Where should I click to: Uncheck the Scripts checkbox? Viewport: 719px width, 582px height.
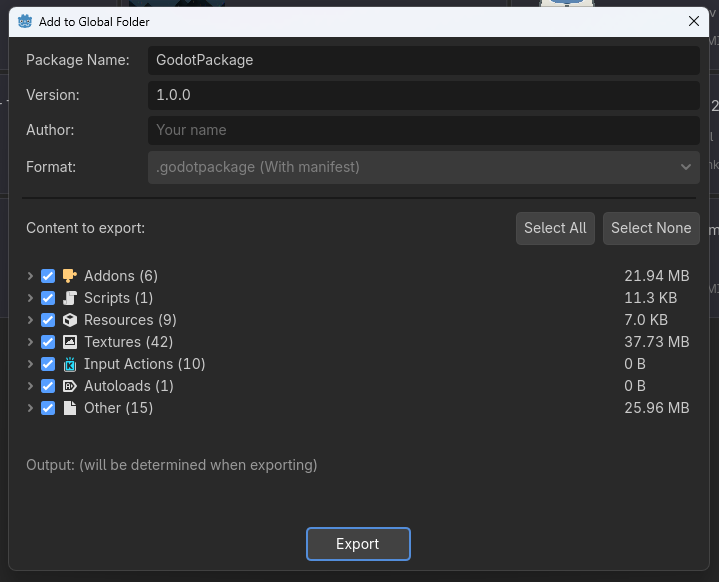tap(48, 298)
